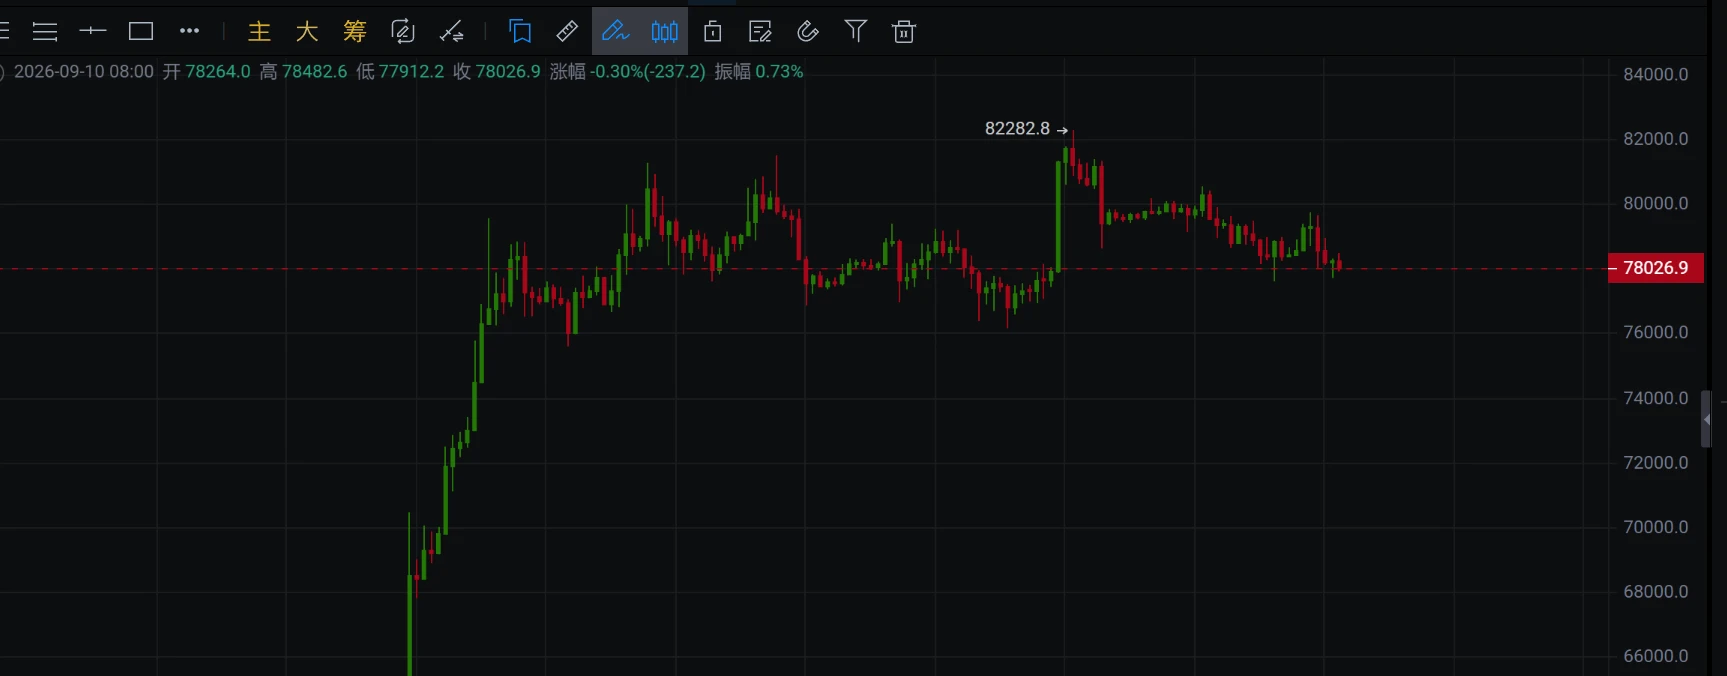Screen dimensions: 1727x676
Task: Click the 74000.0 price axis label
Action: (1655, 398)
